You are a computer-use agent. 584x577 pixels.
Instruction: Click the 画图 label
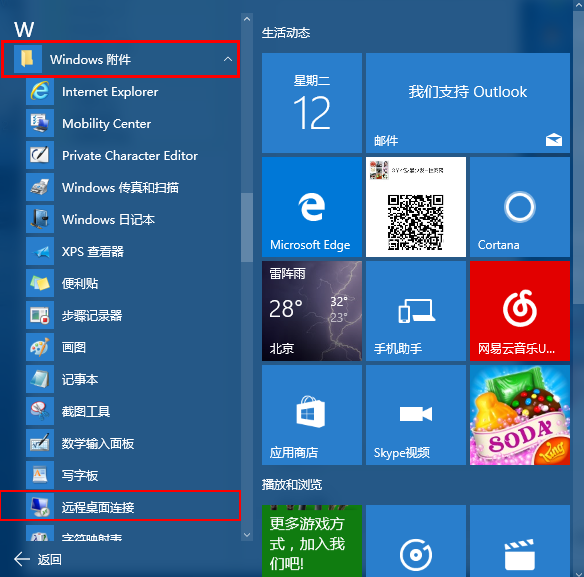click(74, 348)
